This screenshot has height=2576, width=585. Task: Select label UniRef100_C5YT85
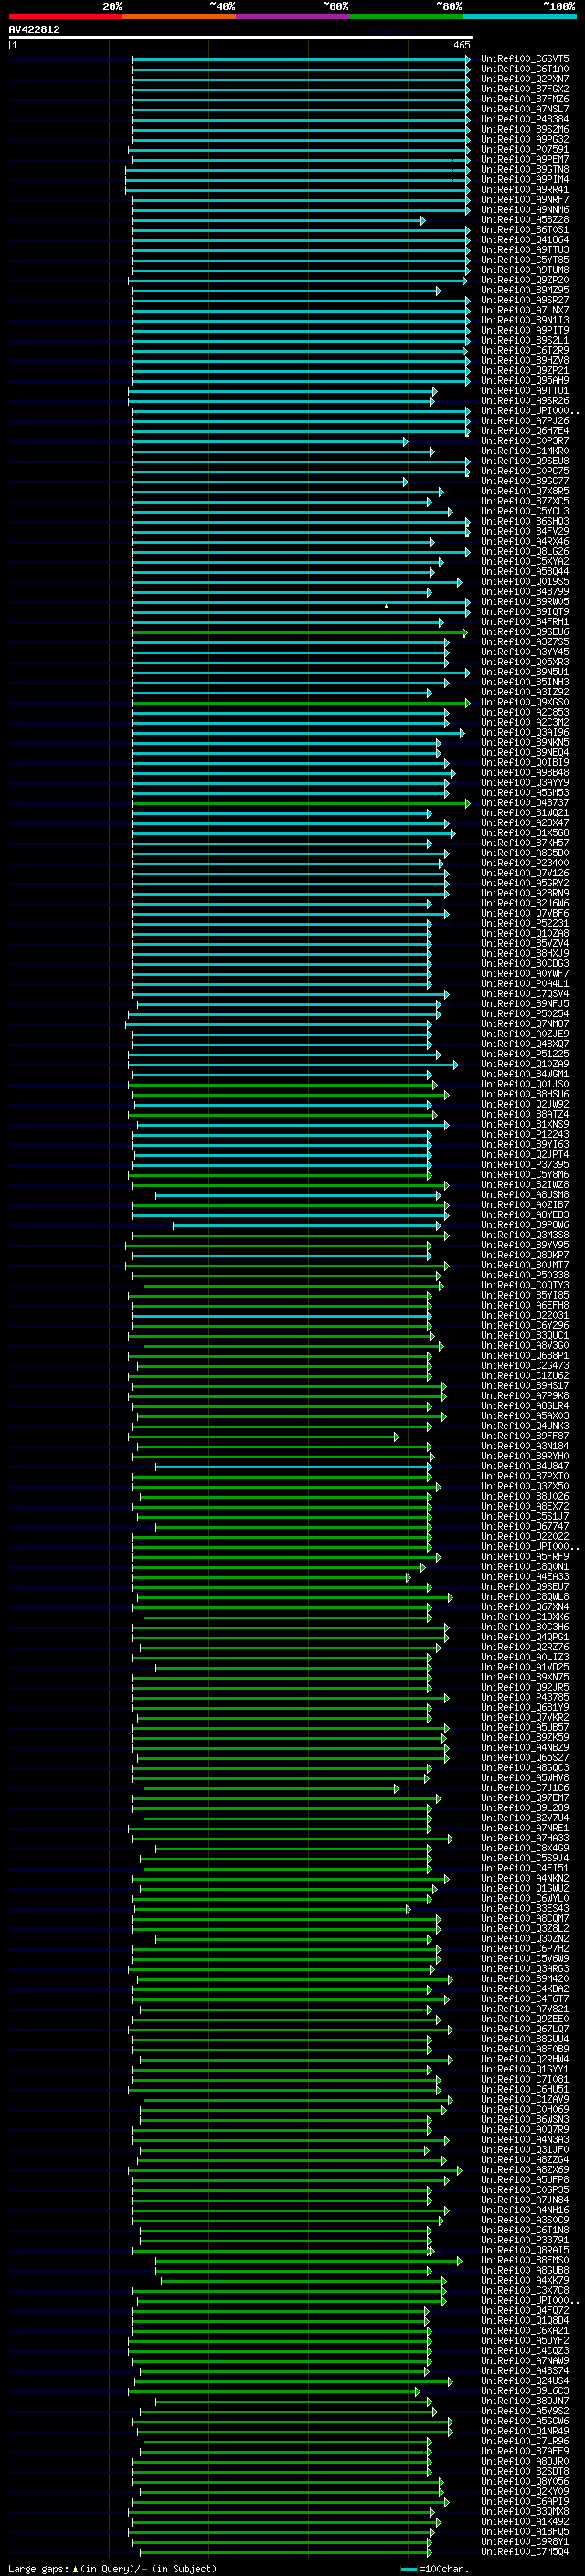coord(525,260)
